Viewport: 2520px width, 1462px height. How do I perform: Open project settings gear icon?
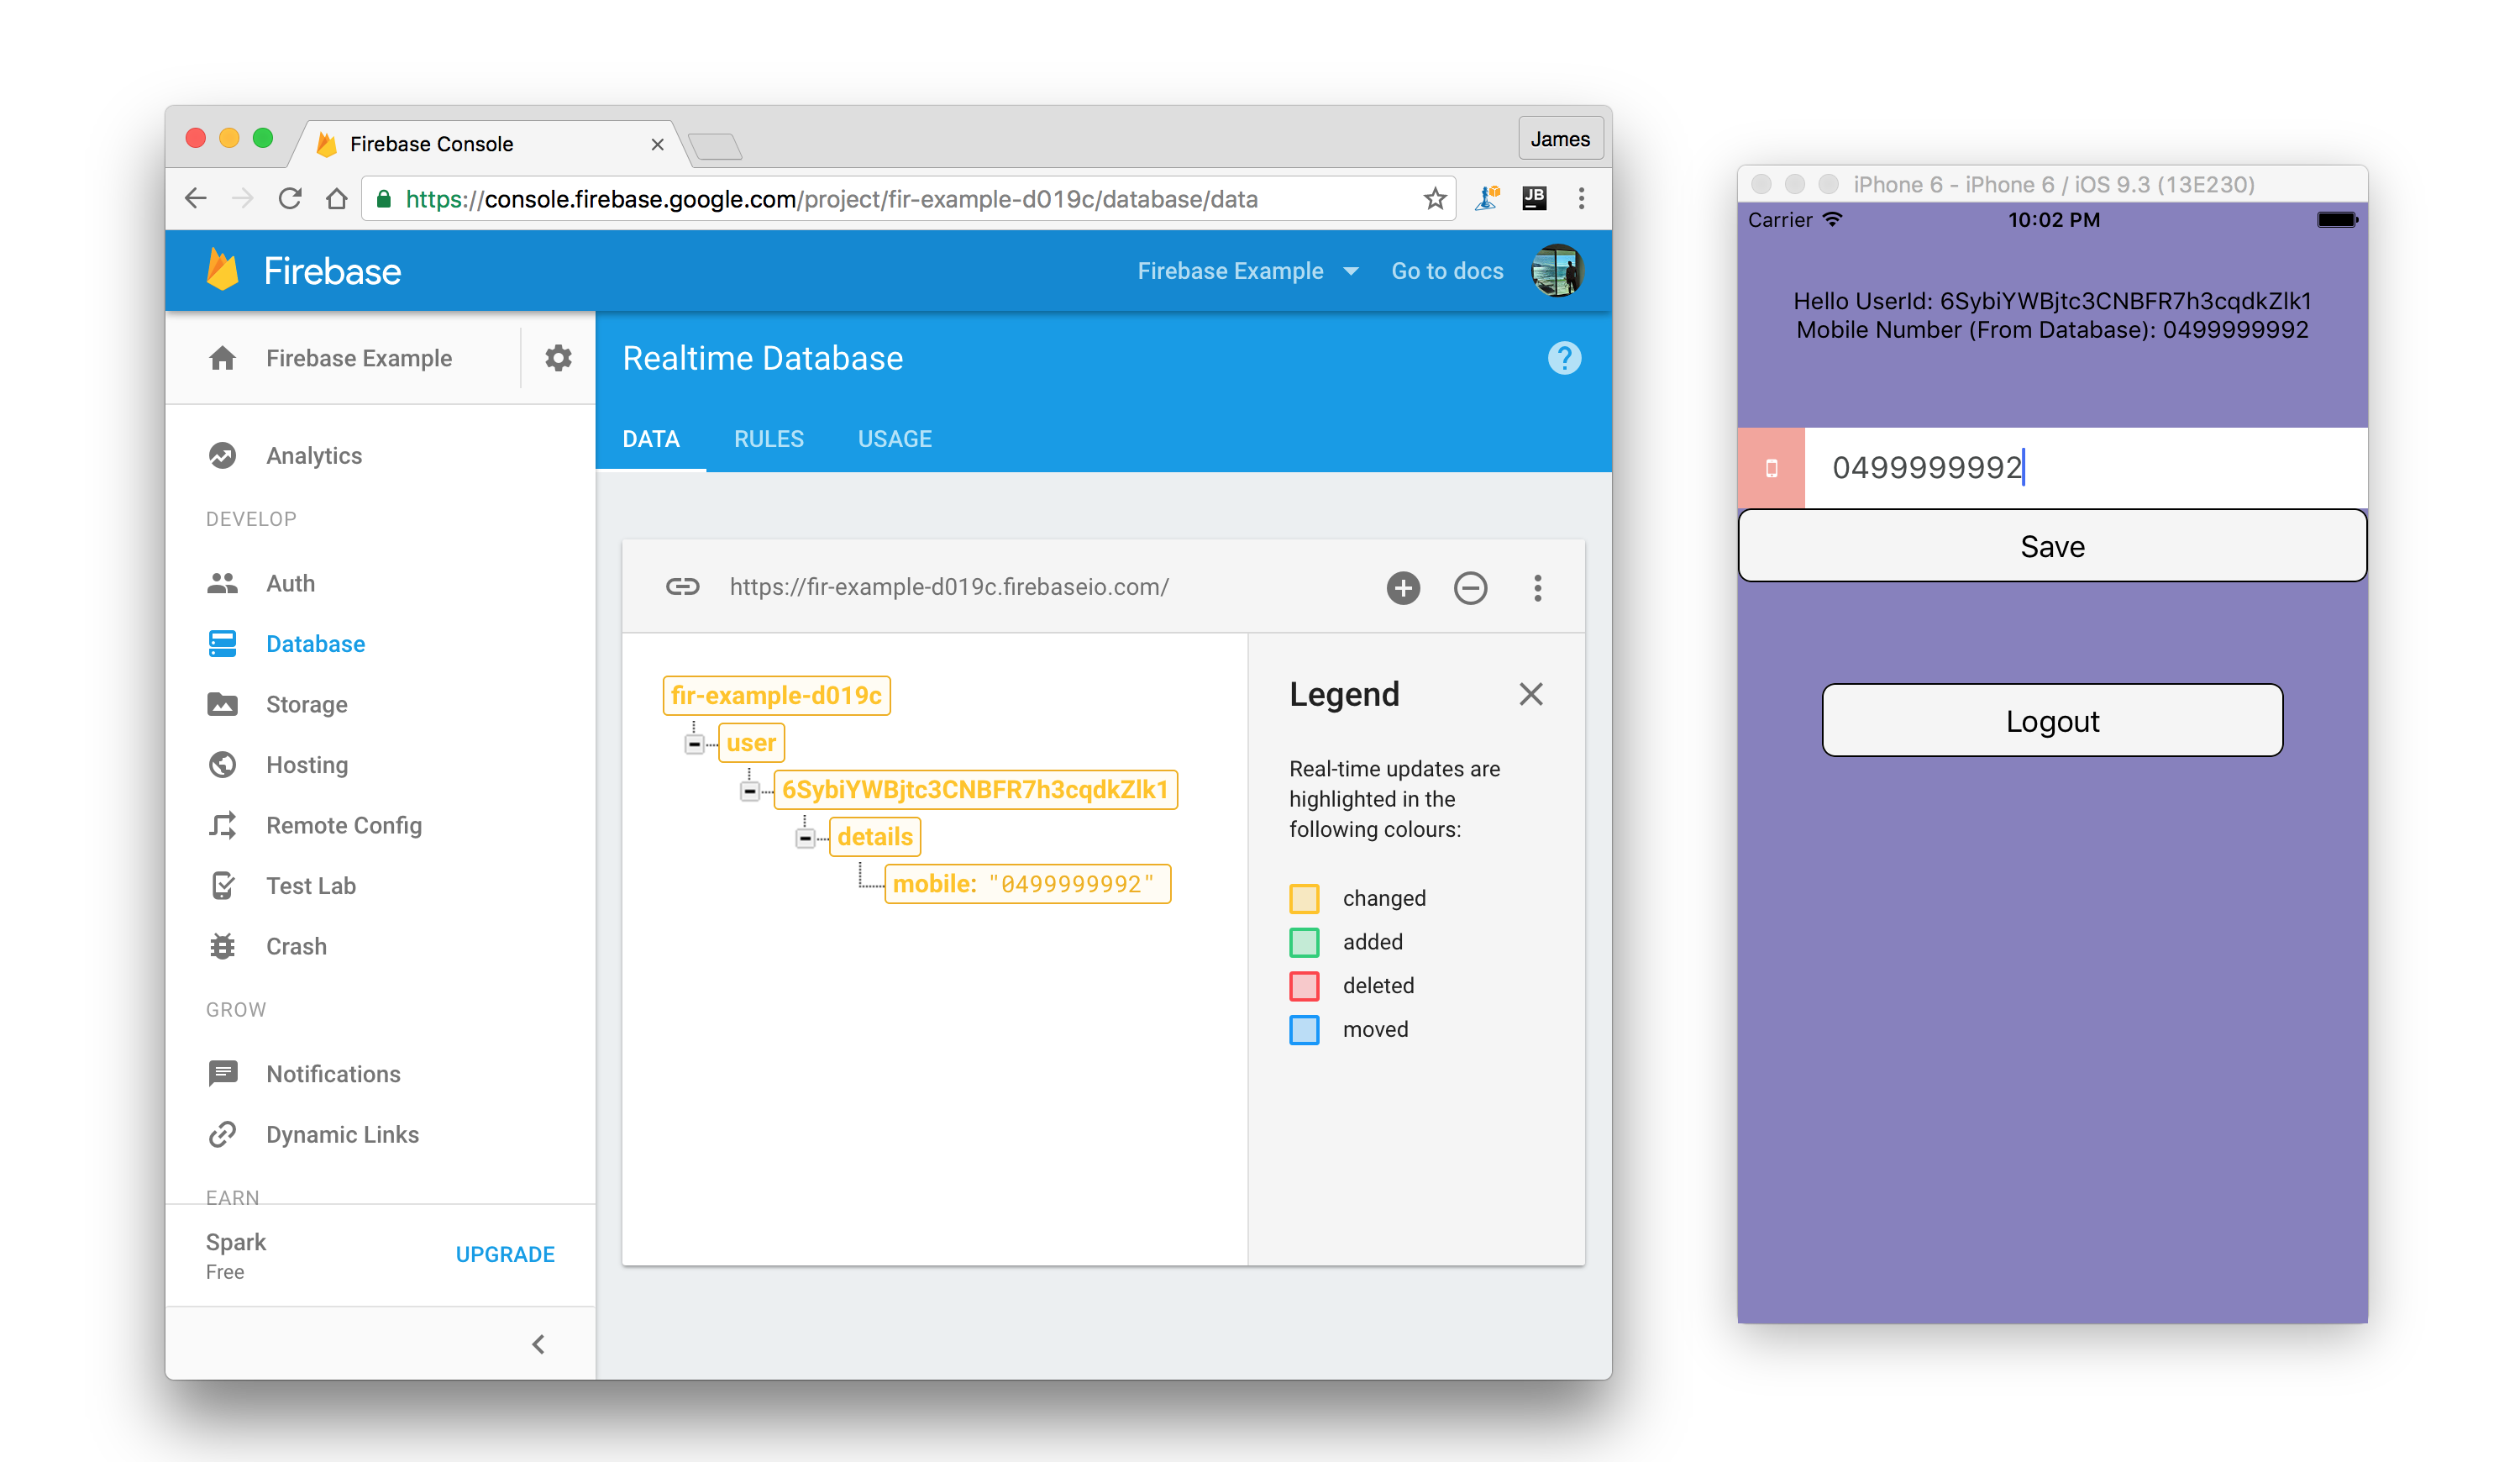[558, 358]
